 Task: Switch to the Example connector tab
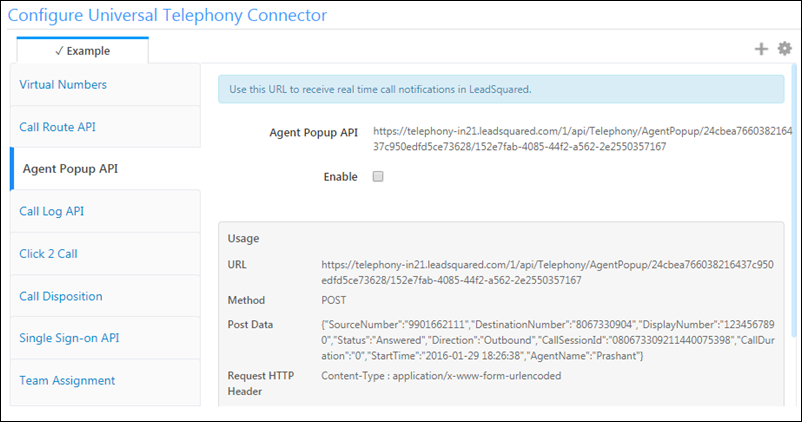coord(82,51)
